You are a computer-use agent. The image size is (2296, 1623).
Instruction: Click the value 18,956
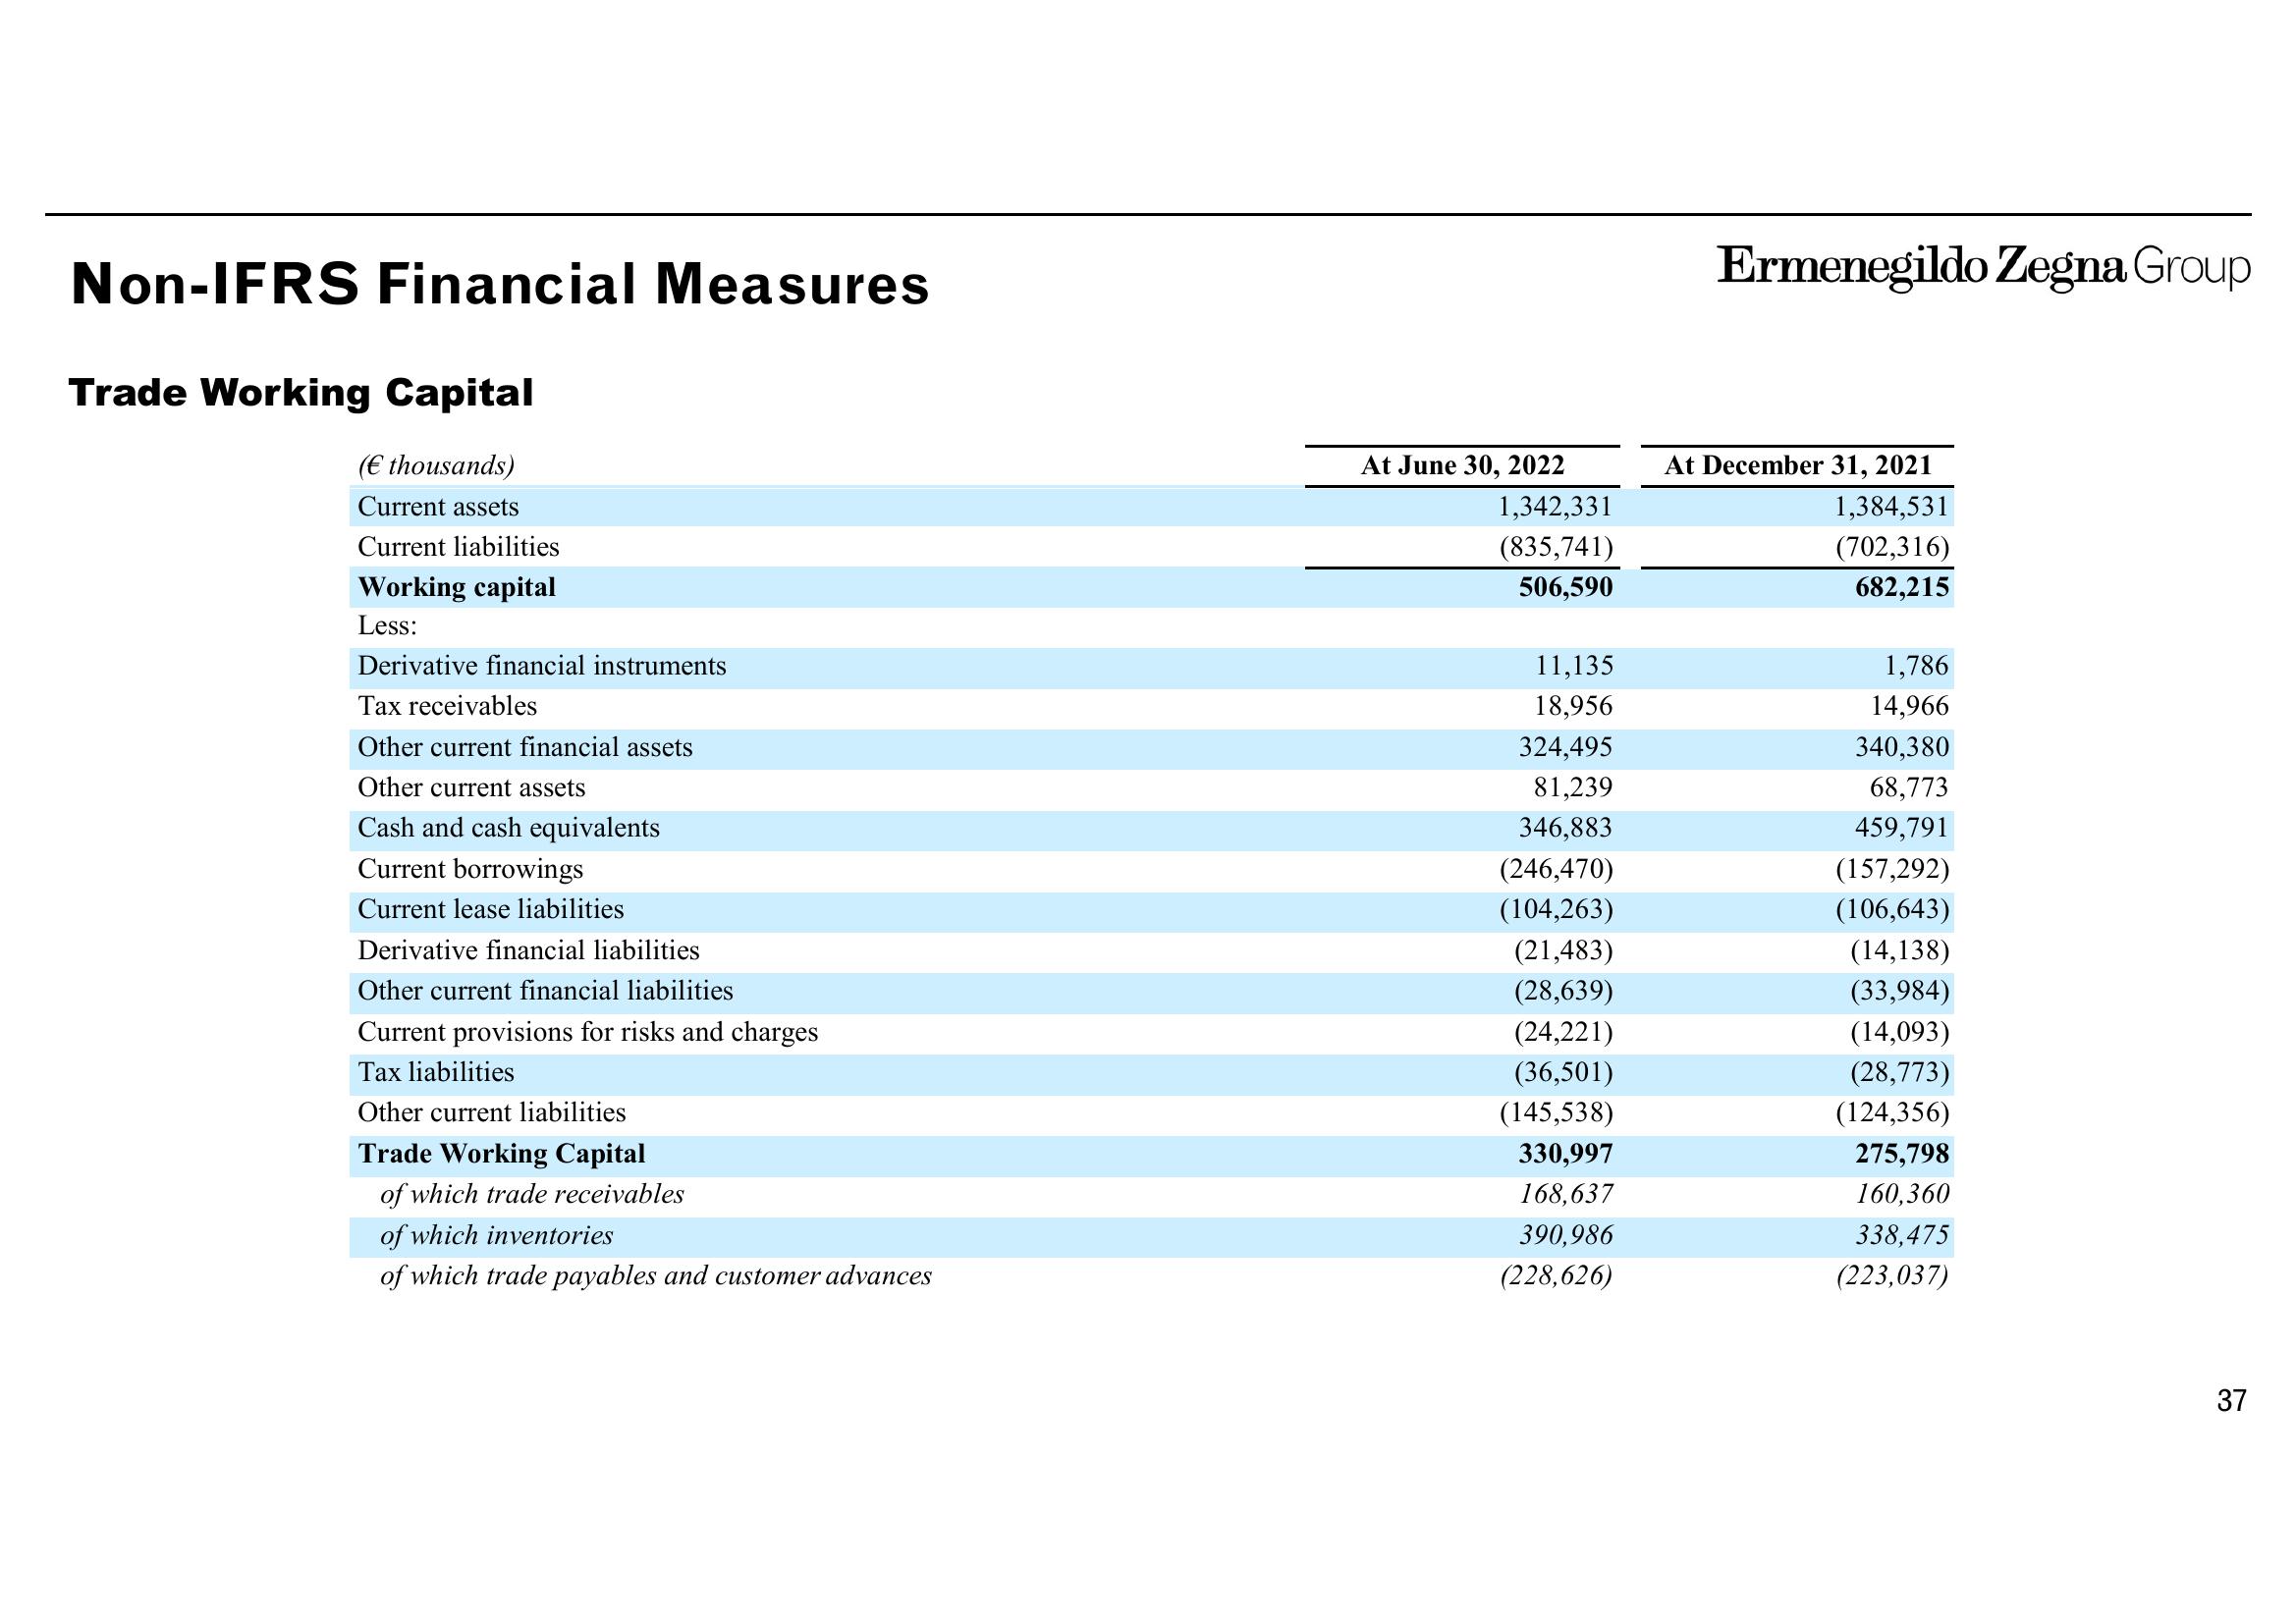coord(1574,706)
